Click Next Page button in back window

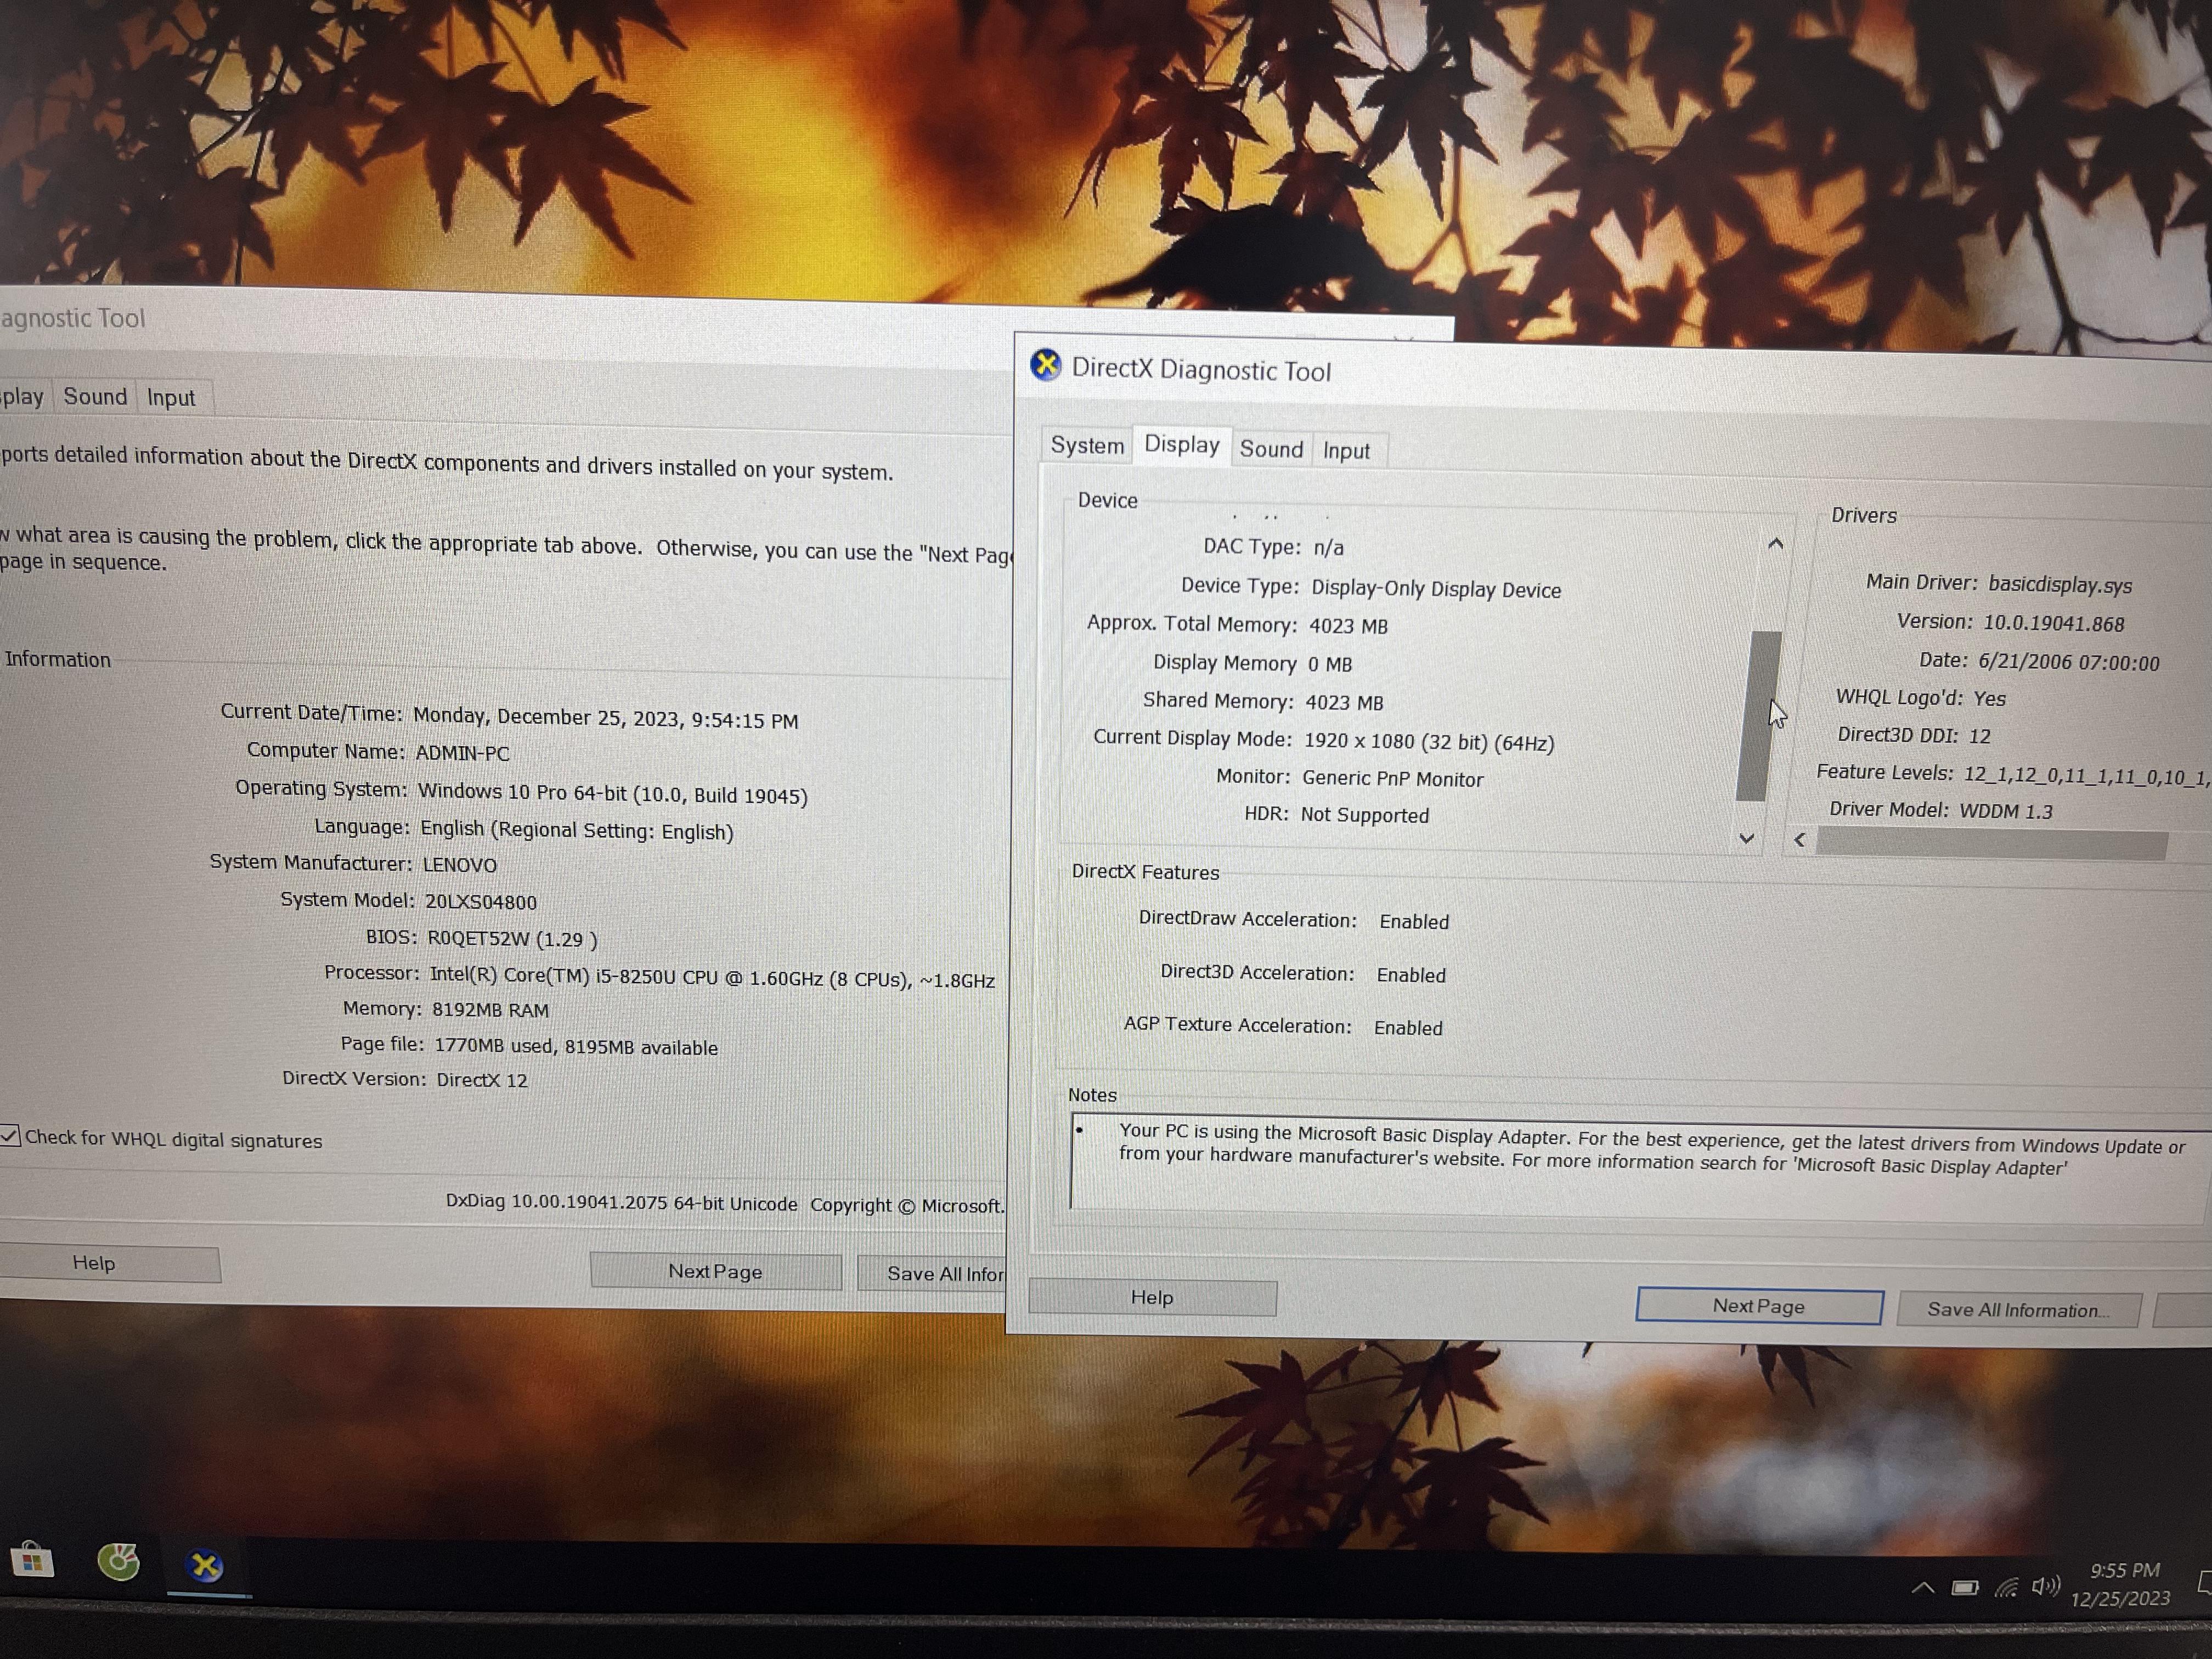point(715,1271)
